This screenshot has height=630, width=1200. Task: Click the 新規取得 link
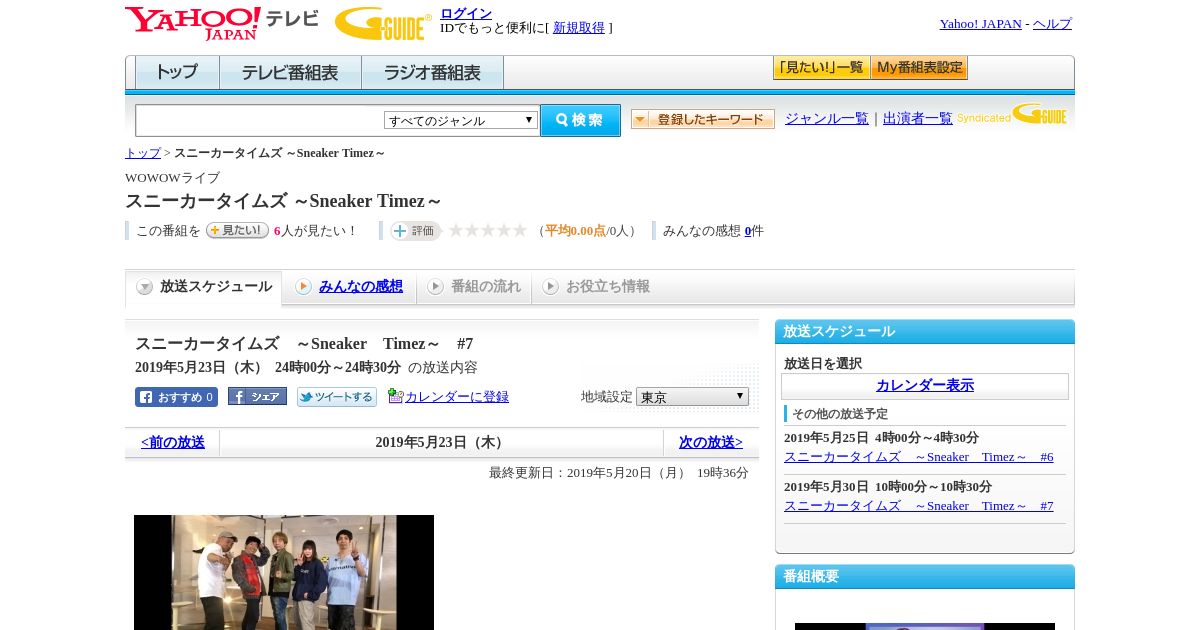[579, 28]
